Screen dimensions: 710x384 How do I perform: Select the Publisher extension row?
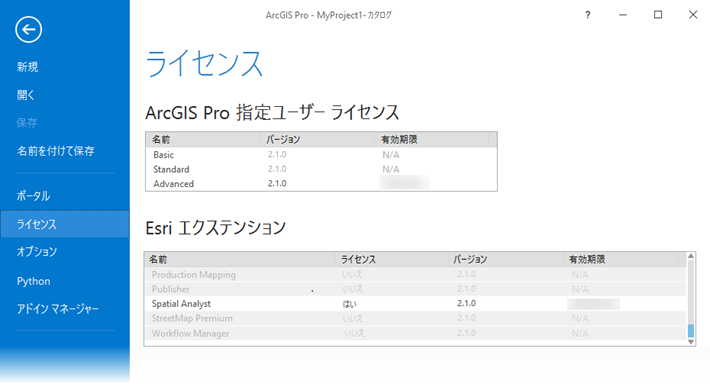415,289
